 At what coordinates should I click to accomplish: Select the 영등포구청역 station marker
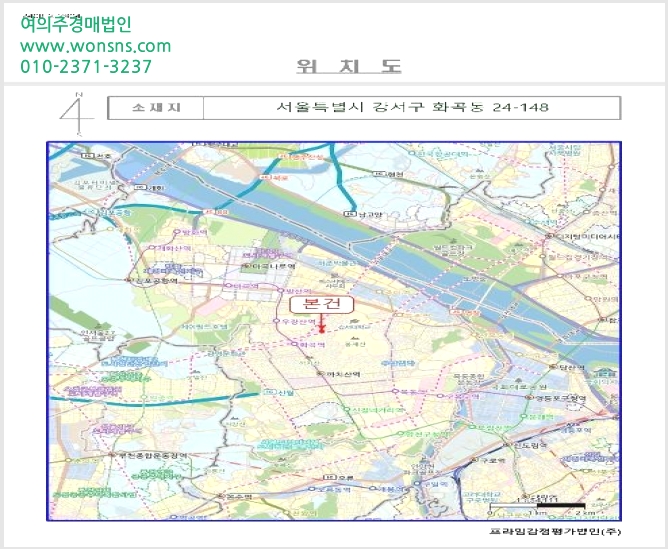click(530, 397)
